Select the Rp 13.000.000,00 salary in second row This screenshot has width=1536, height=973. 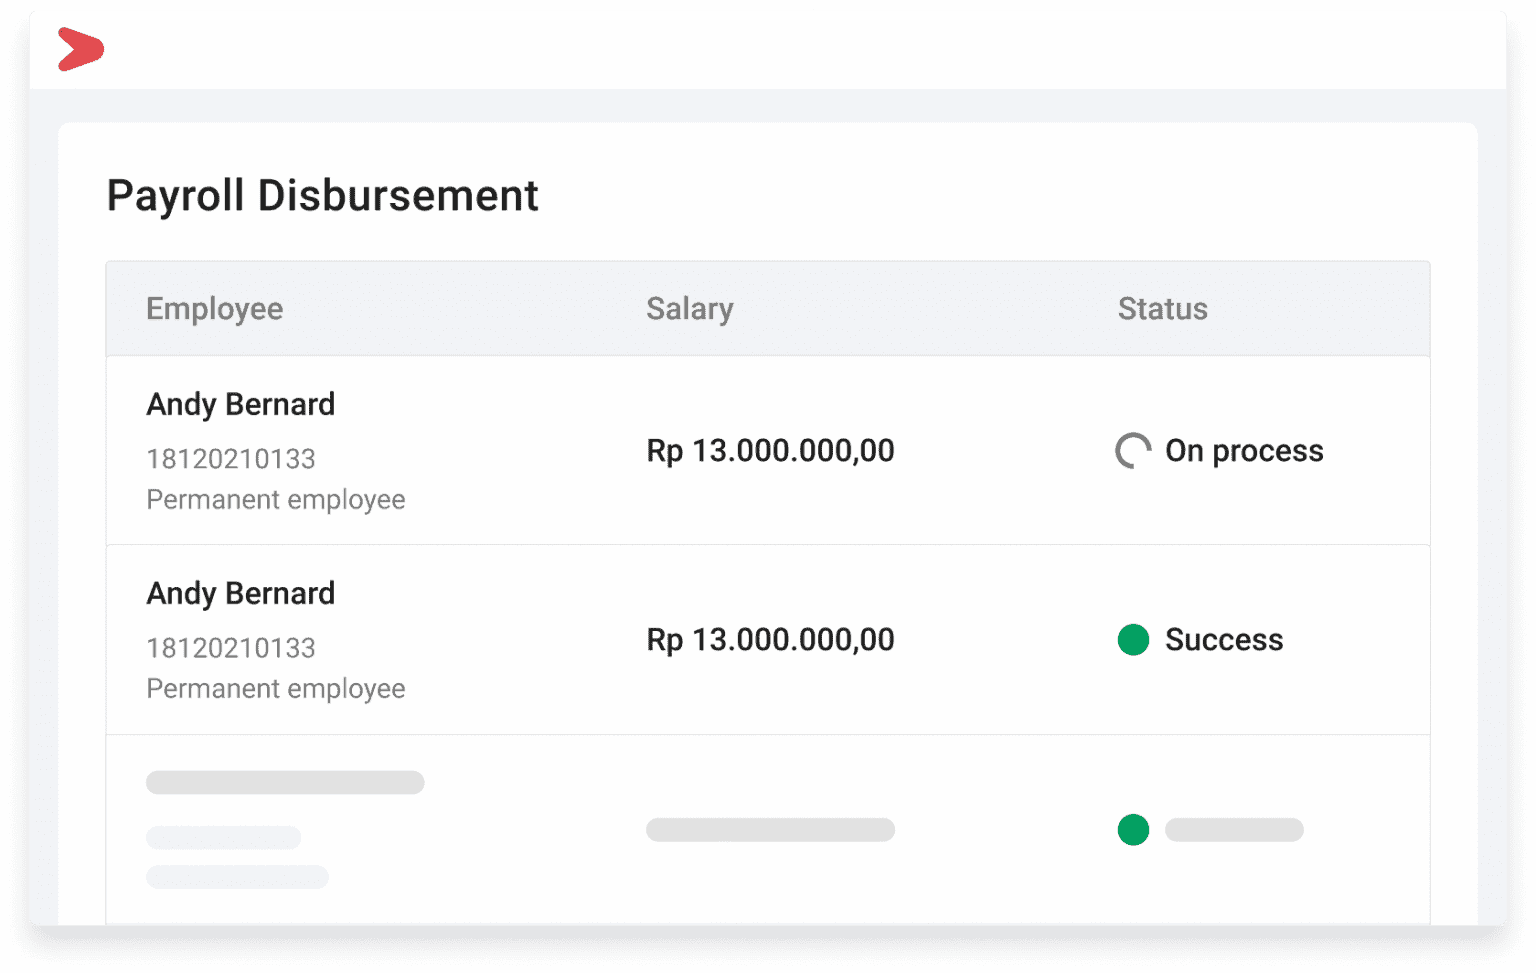click(770, 640)
